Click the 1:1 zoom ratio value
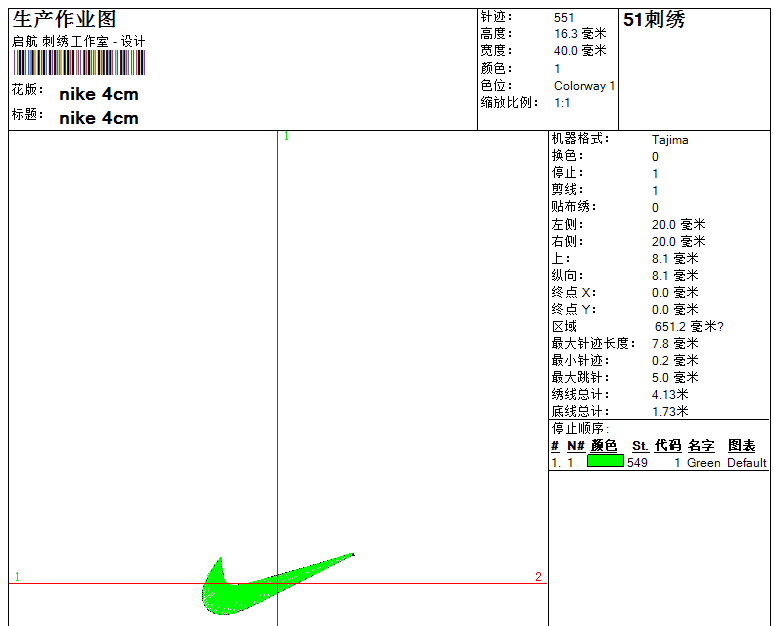Image resolution: width=774 pixels, height=626 pixels. [x=563, y=103]
